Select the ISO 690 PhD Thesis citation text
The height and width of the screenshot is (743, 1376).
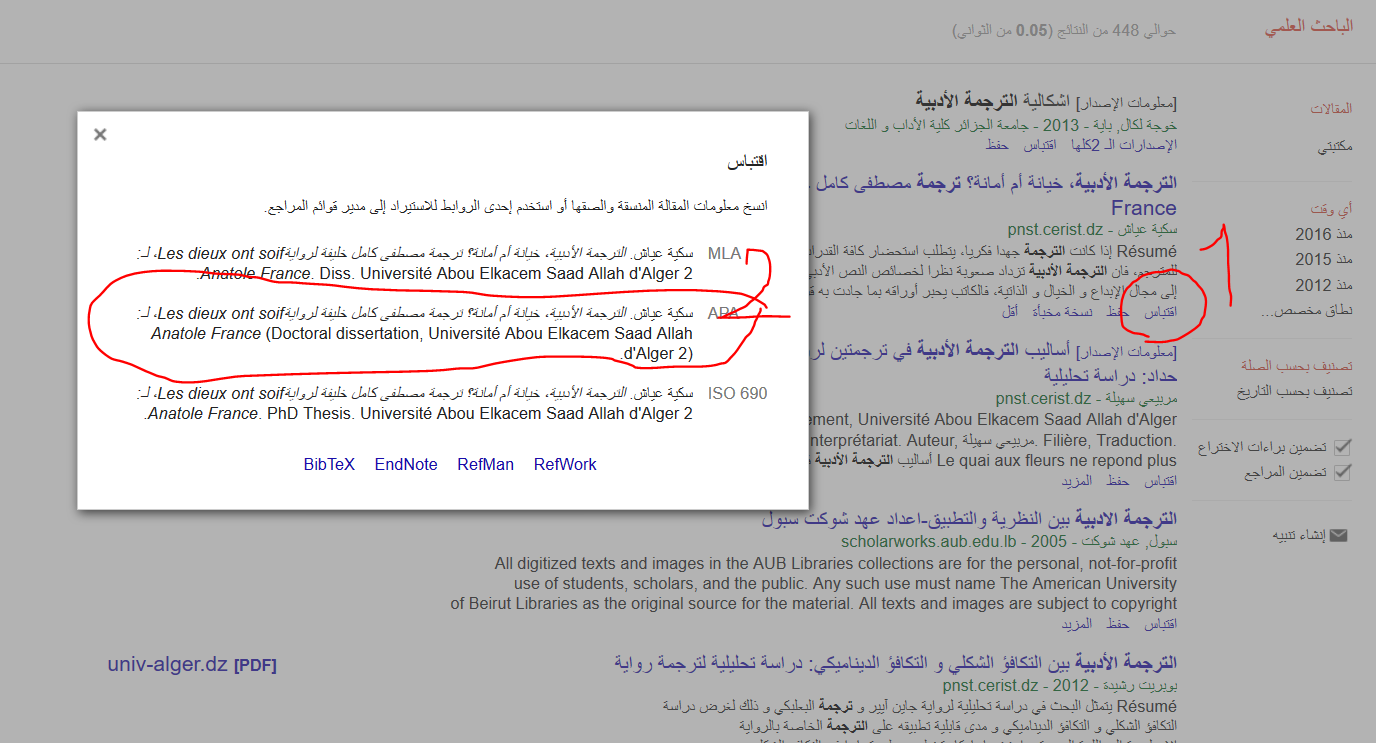click(x=415, y=403)
